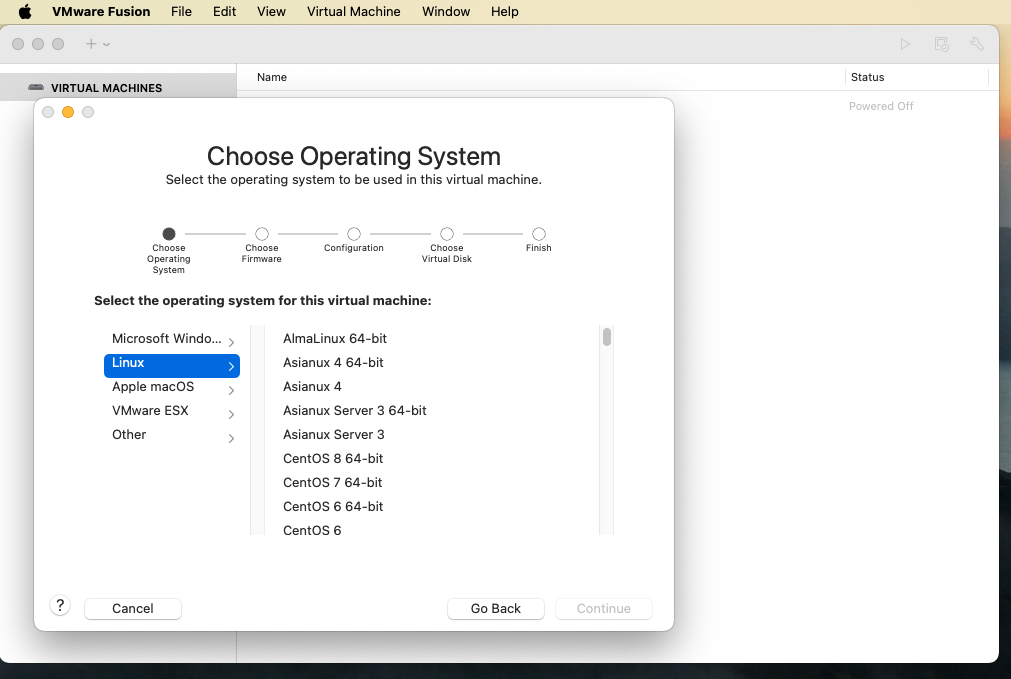Select CentOS 6 64-bit
Viewport: 1011px width, 679px height.
[x=333, y=507]
